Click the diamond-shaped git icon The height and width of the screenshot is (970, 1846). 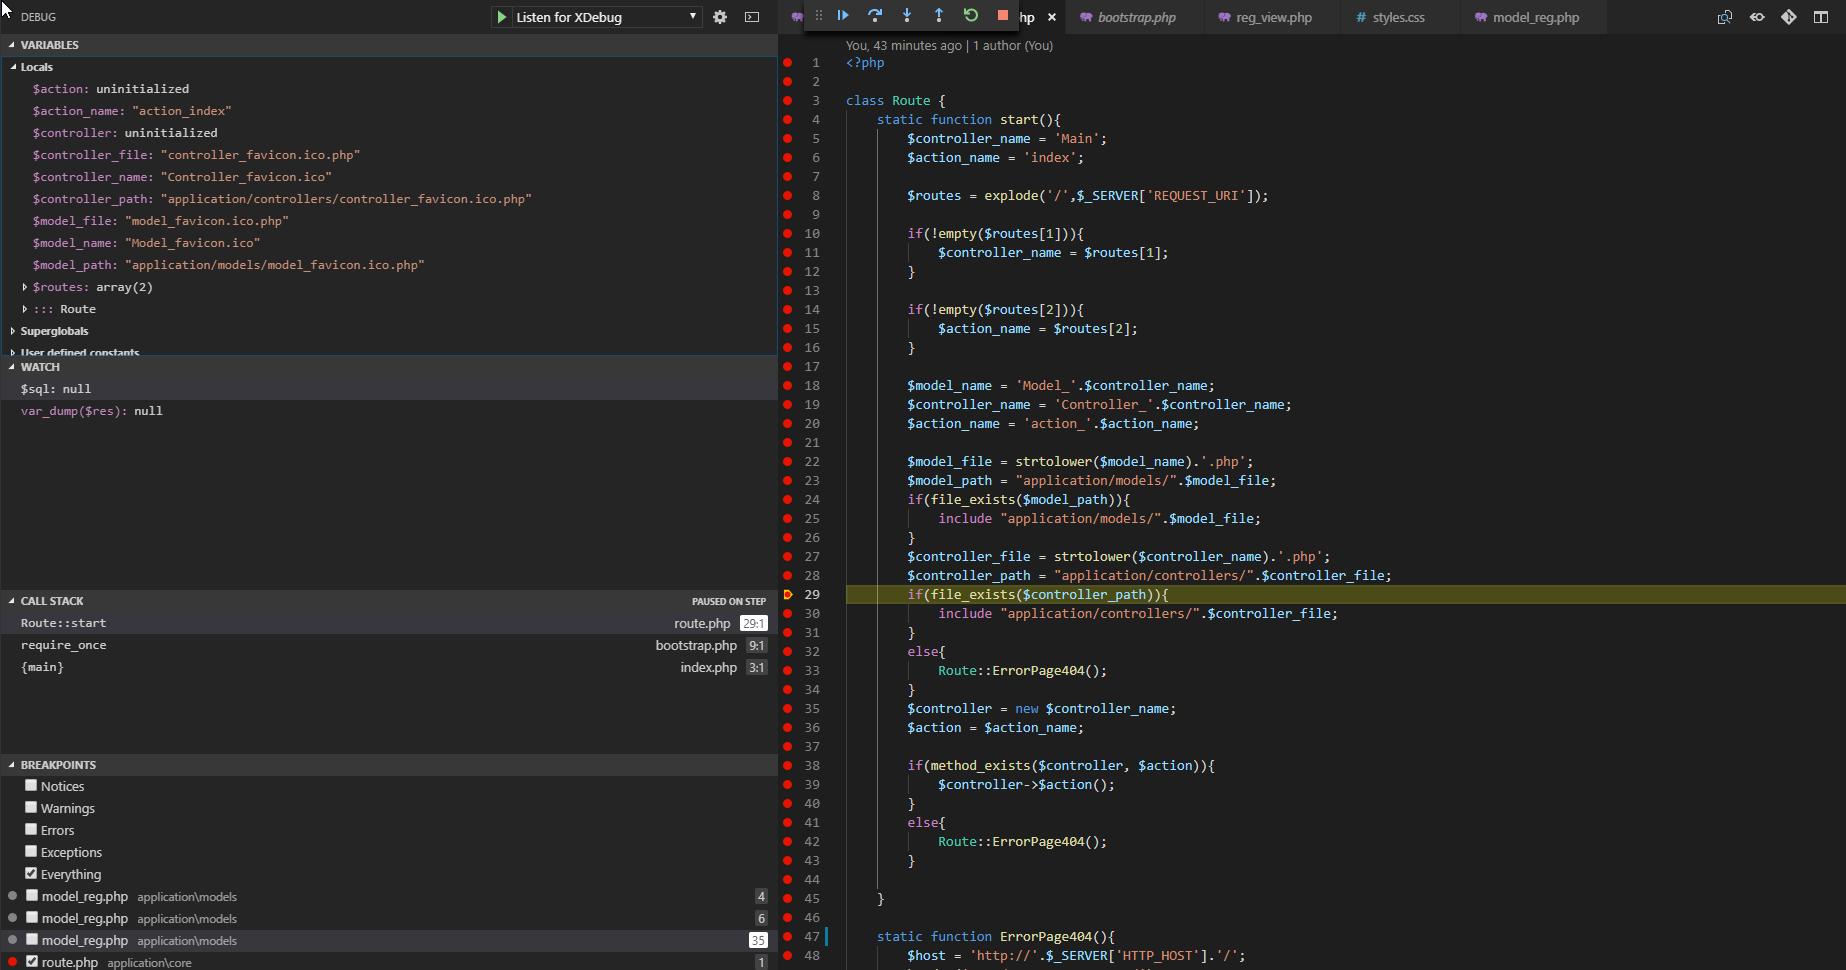click(x=1789, y=17)
